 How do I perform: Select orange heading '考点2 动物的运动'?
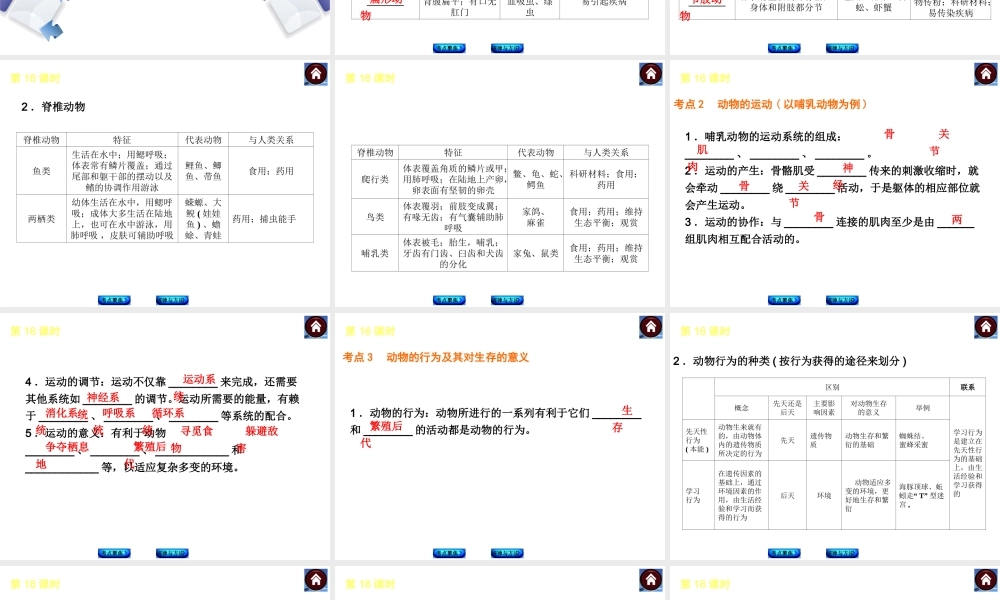click(x=770, y=104)
